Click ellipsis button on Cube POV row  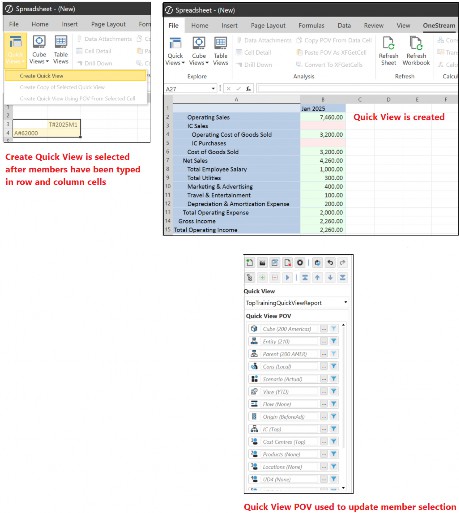tap(324, 329)
